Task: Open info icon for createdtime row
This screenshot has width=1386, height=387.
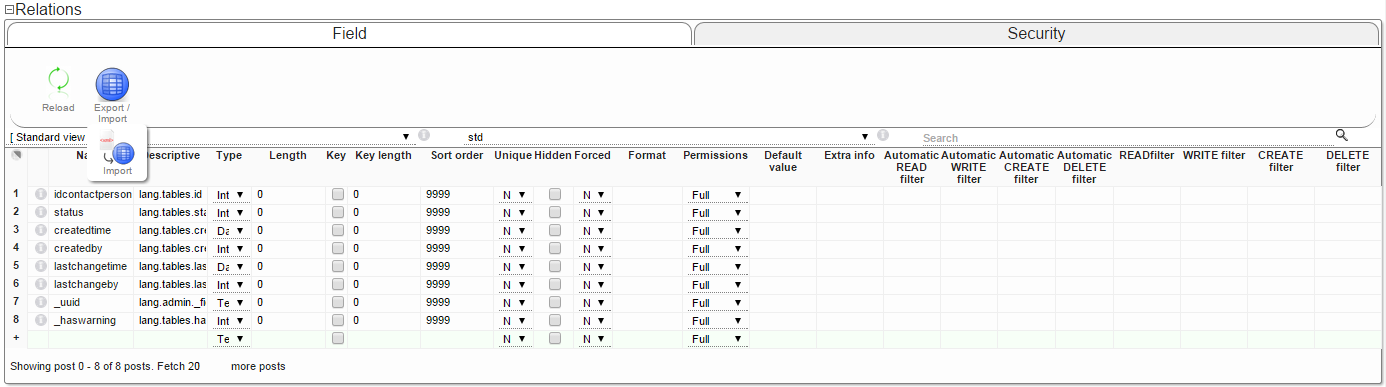Action: coord(41,231)
